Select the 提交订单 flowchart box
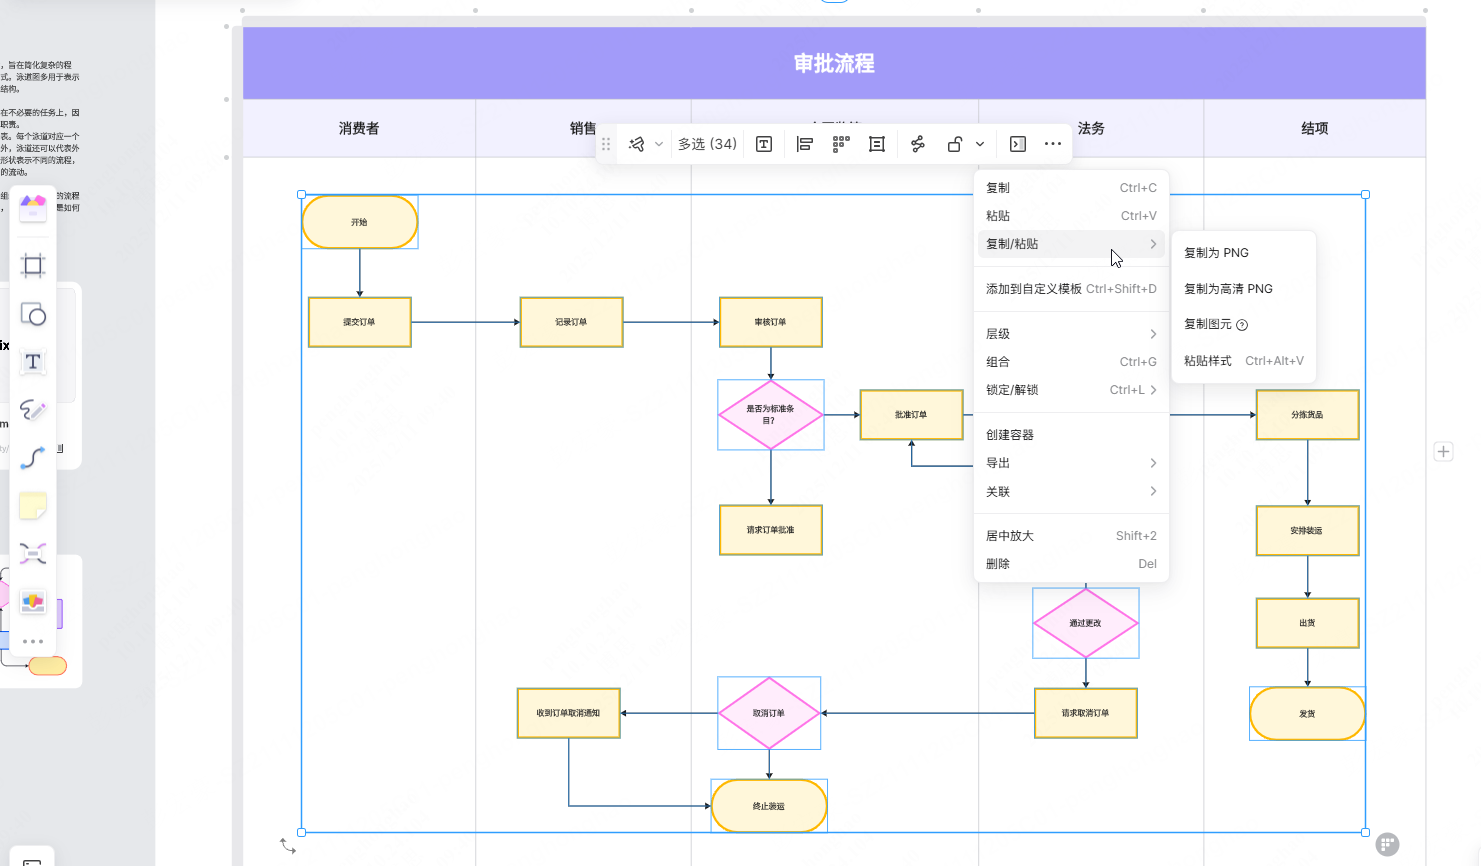 [360, 322]
